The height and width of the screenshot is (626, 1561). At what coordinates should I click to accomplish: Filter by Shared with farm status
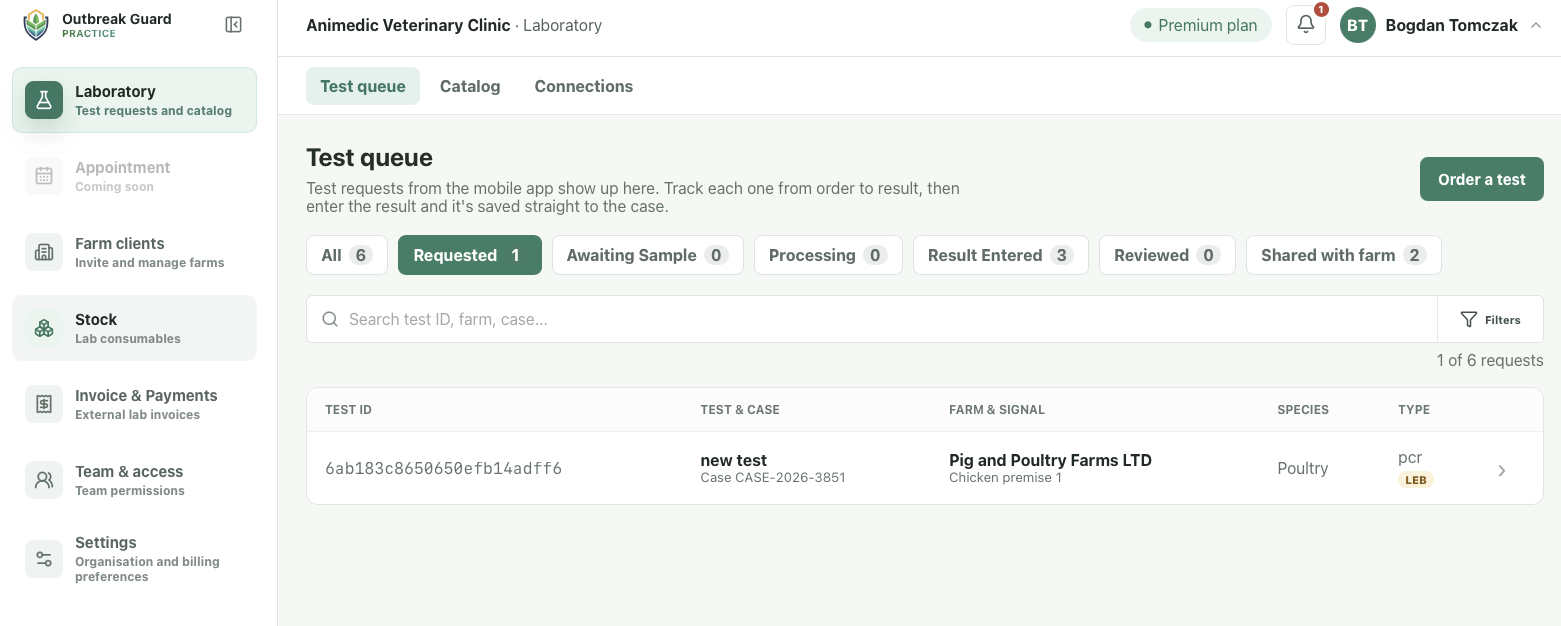coord(1344,255)
